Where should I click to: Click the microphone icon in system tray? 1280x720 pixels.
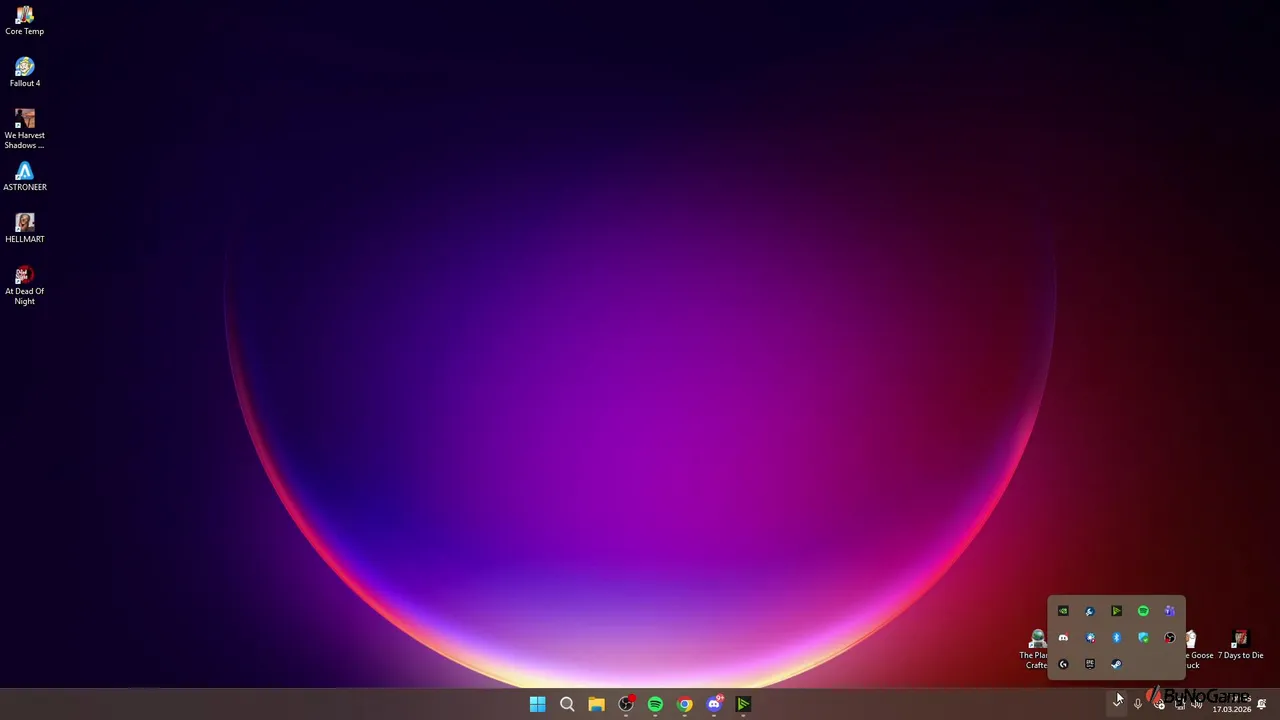pos(1137,704)
